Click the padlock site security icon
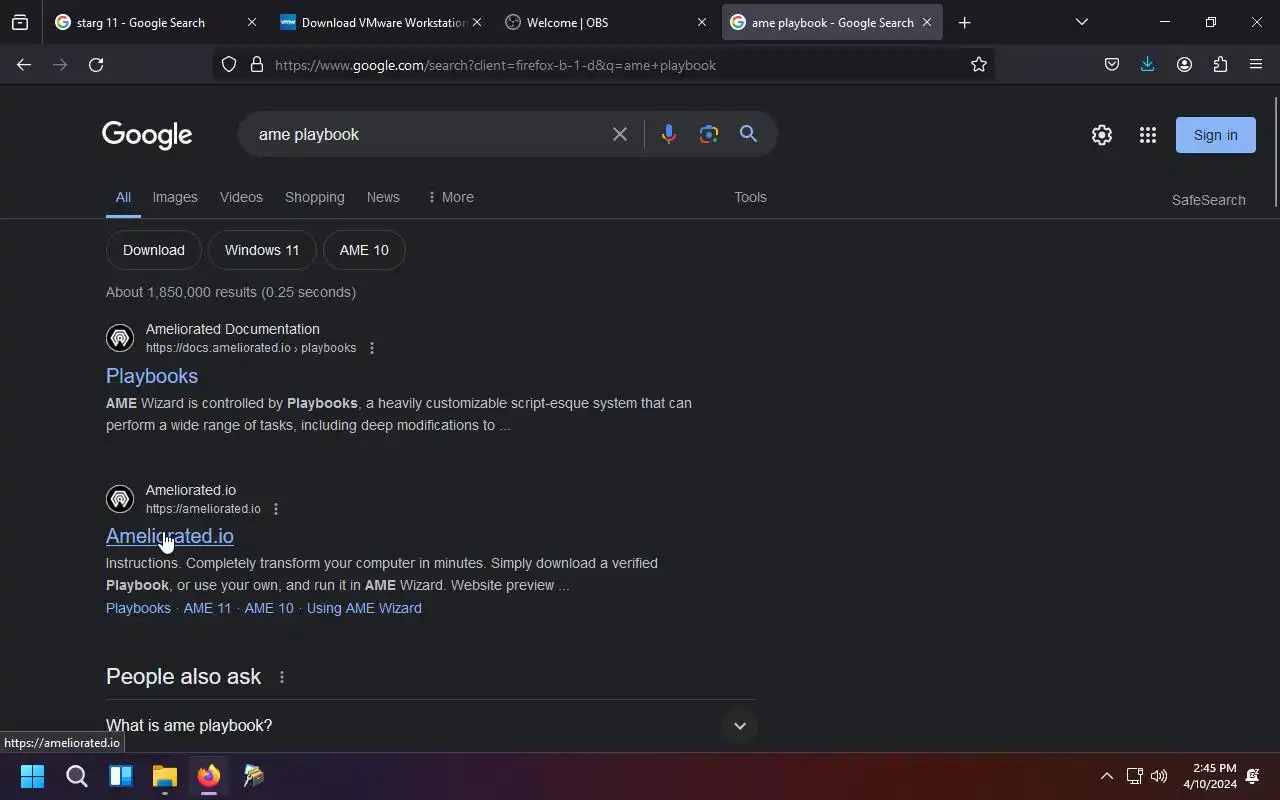1280x800 pixels. tap(257, 65)
